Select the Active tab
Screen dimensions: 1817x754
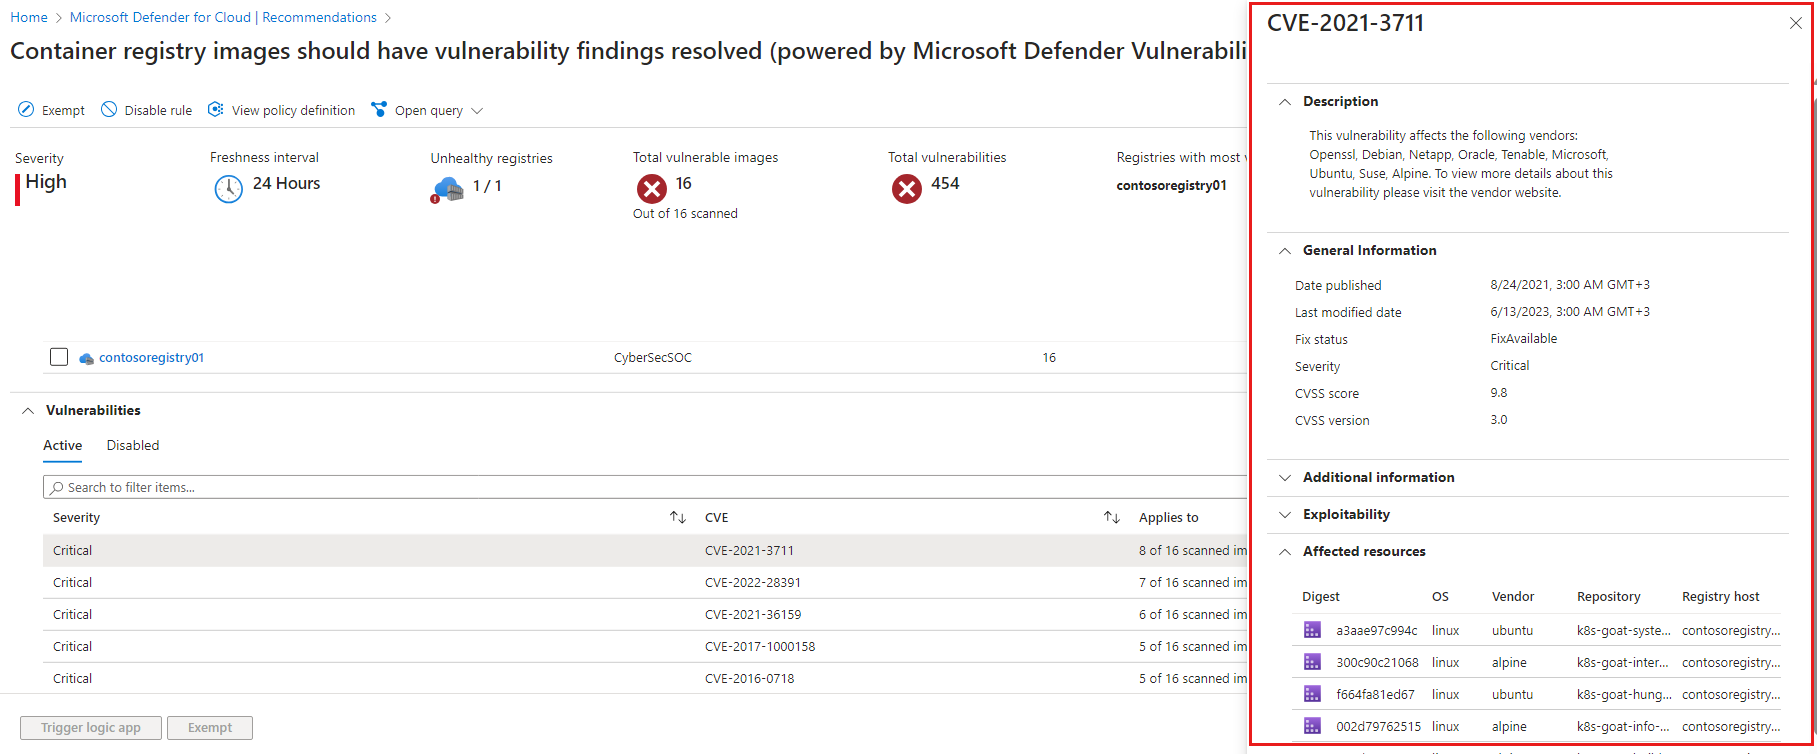pyautogui.click(x=62, y=446)
